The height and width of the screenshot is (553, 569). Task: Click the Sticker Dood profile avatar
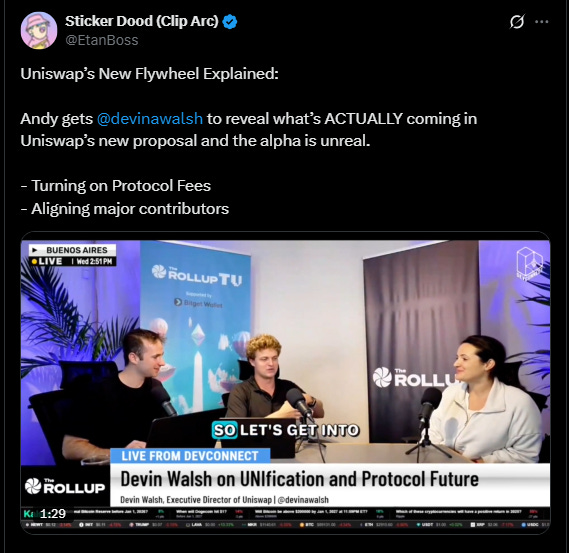39,30
